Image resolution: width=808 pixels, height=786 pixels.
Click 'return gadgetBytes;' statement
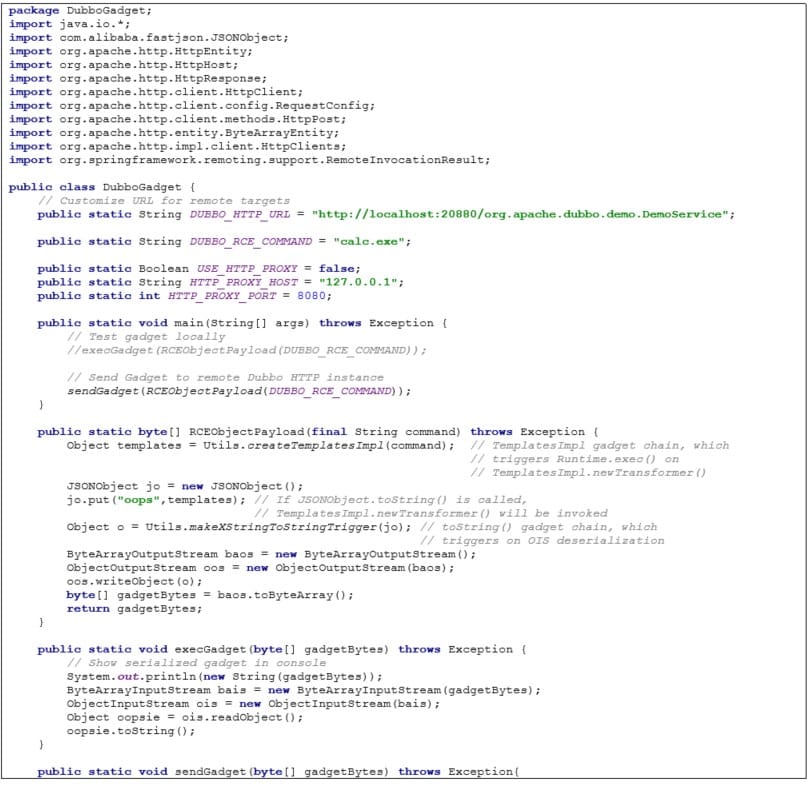(x=134, y=609)
